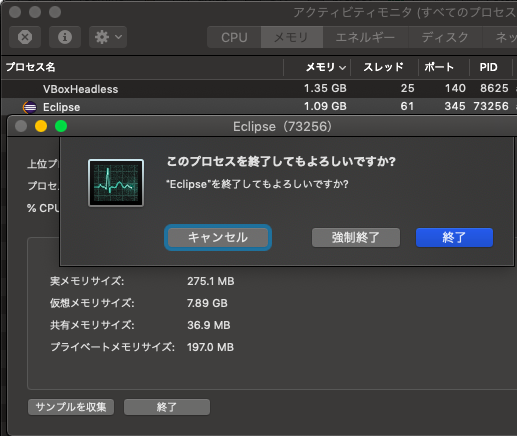The image size is (517, 436).
Task: Click the blue 終了 quit button
Action: click(x=454, y=237)
